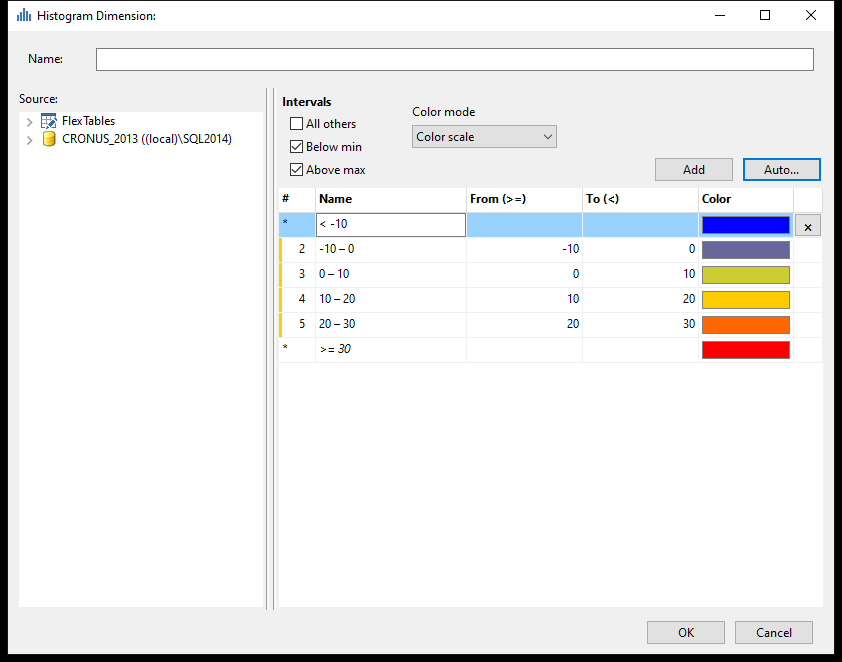Click the CRONUS_2013 database icon

(49, 139)
